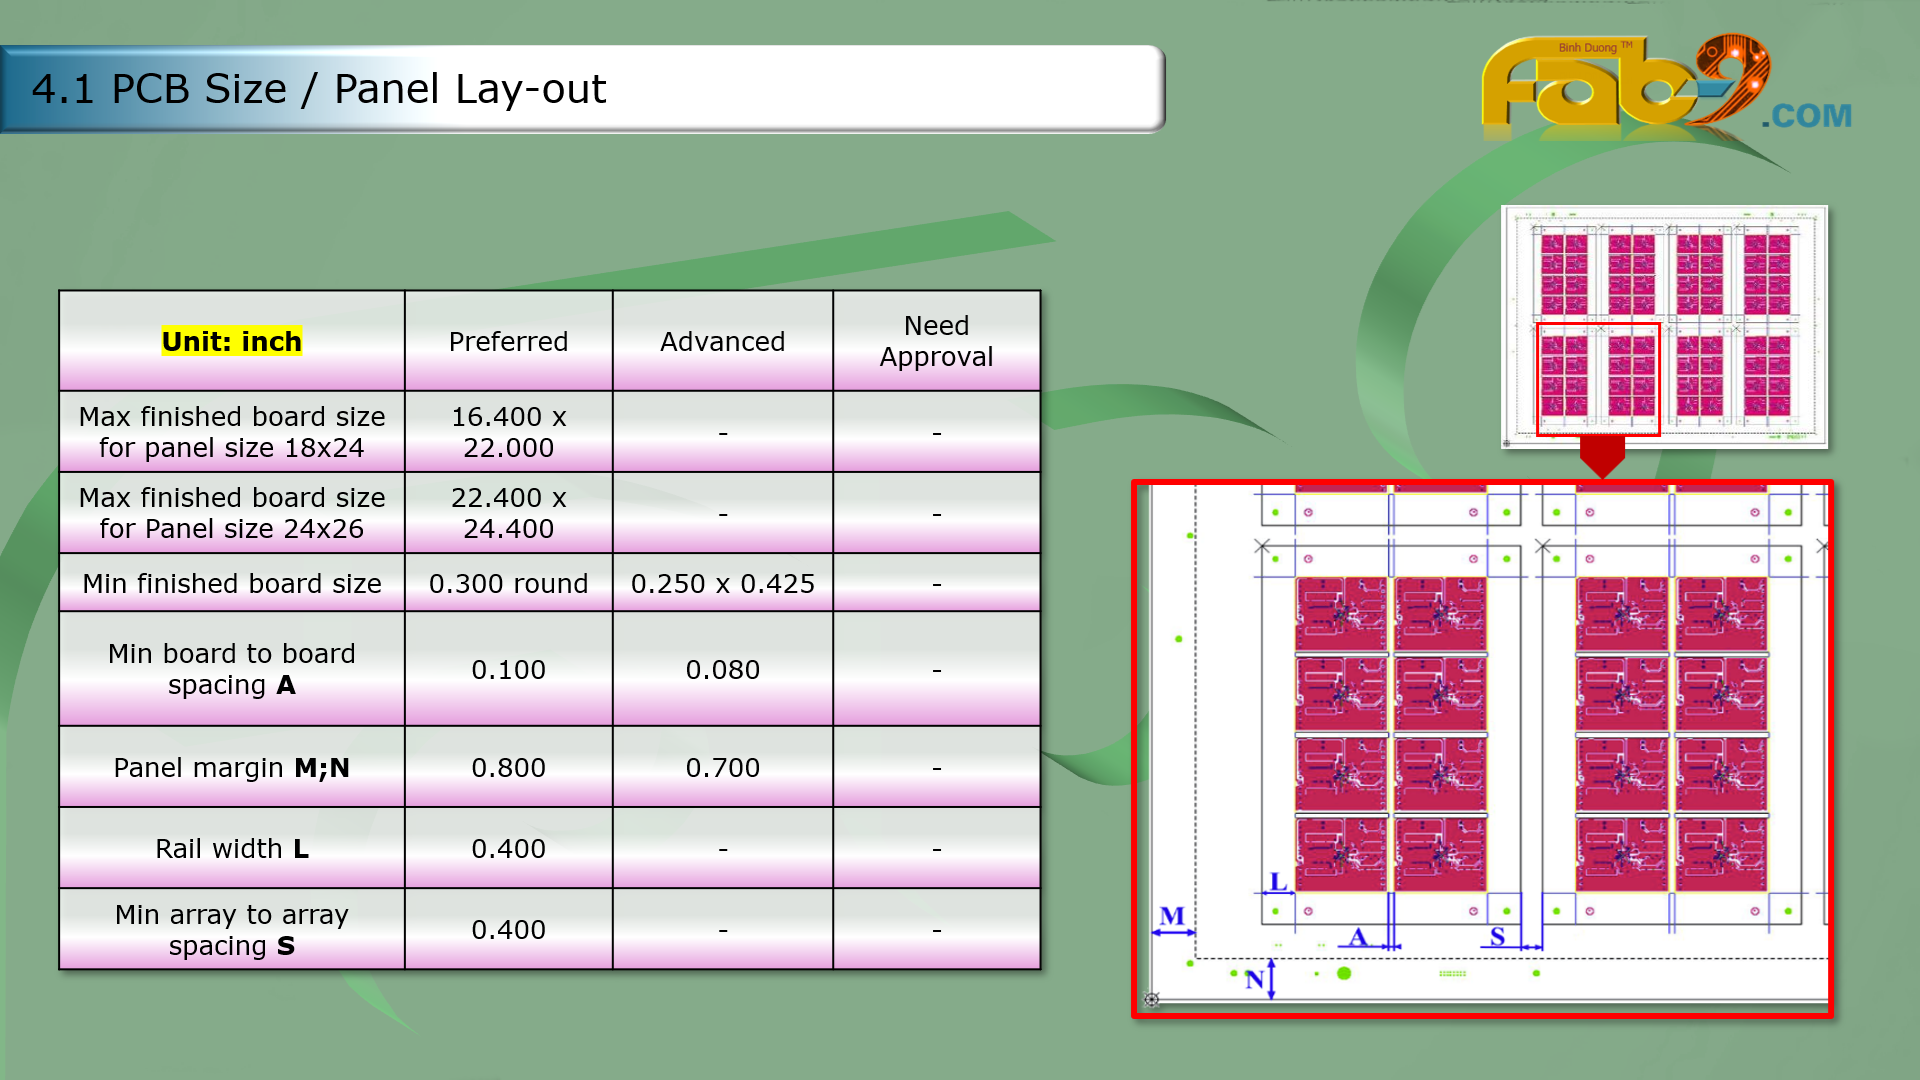1920x1080 pixels.
Task: Click 'Min array to array spacing S' label
Action: 231,930
